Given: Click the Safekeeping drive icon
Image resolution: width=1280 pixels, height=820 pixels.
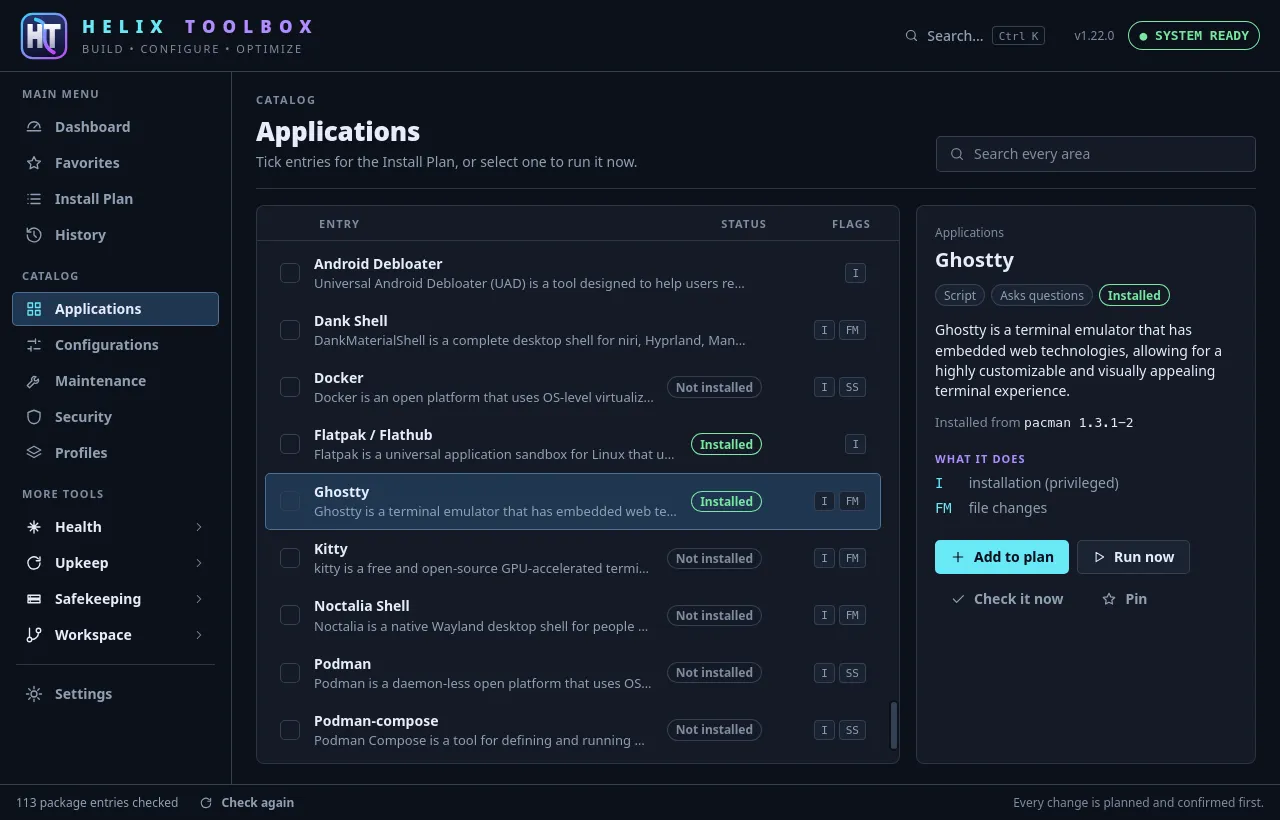Looking at the screenshot, I should click(x=34, y=599).
